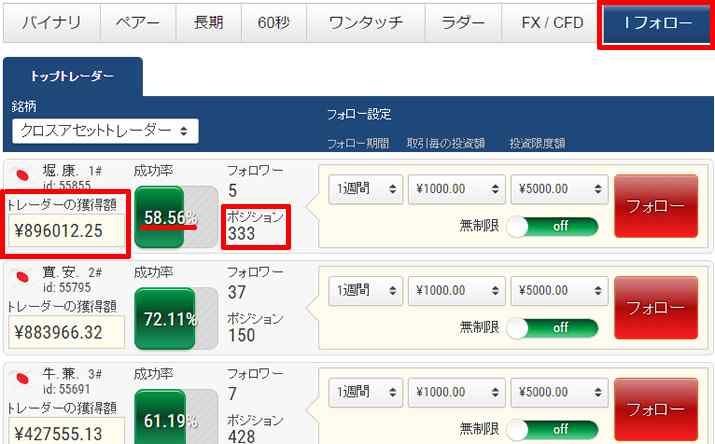Click the ポジション count 333
This screenshot has width=715, height=444.
(x=241, y=234)
